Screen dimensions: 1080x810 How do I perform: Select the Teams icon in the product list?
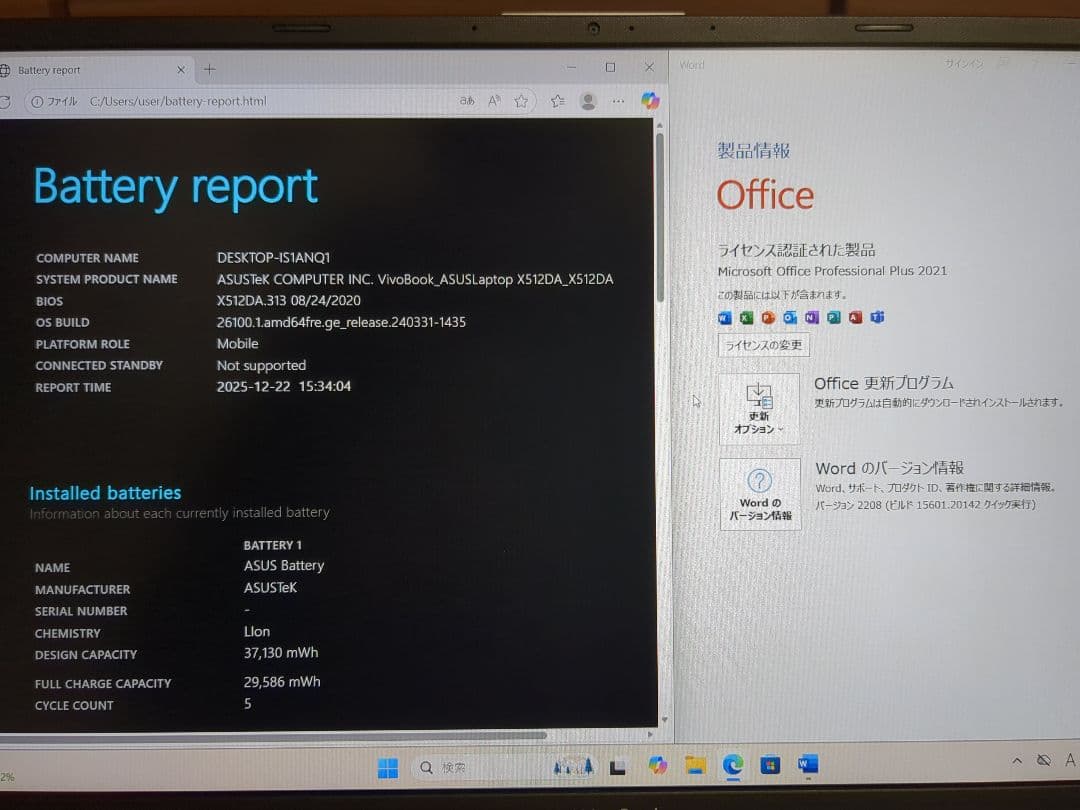[877, 318]
